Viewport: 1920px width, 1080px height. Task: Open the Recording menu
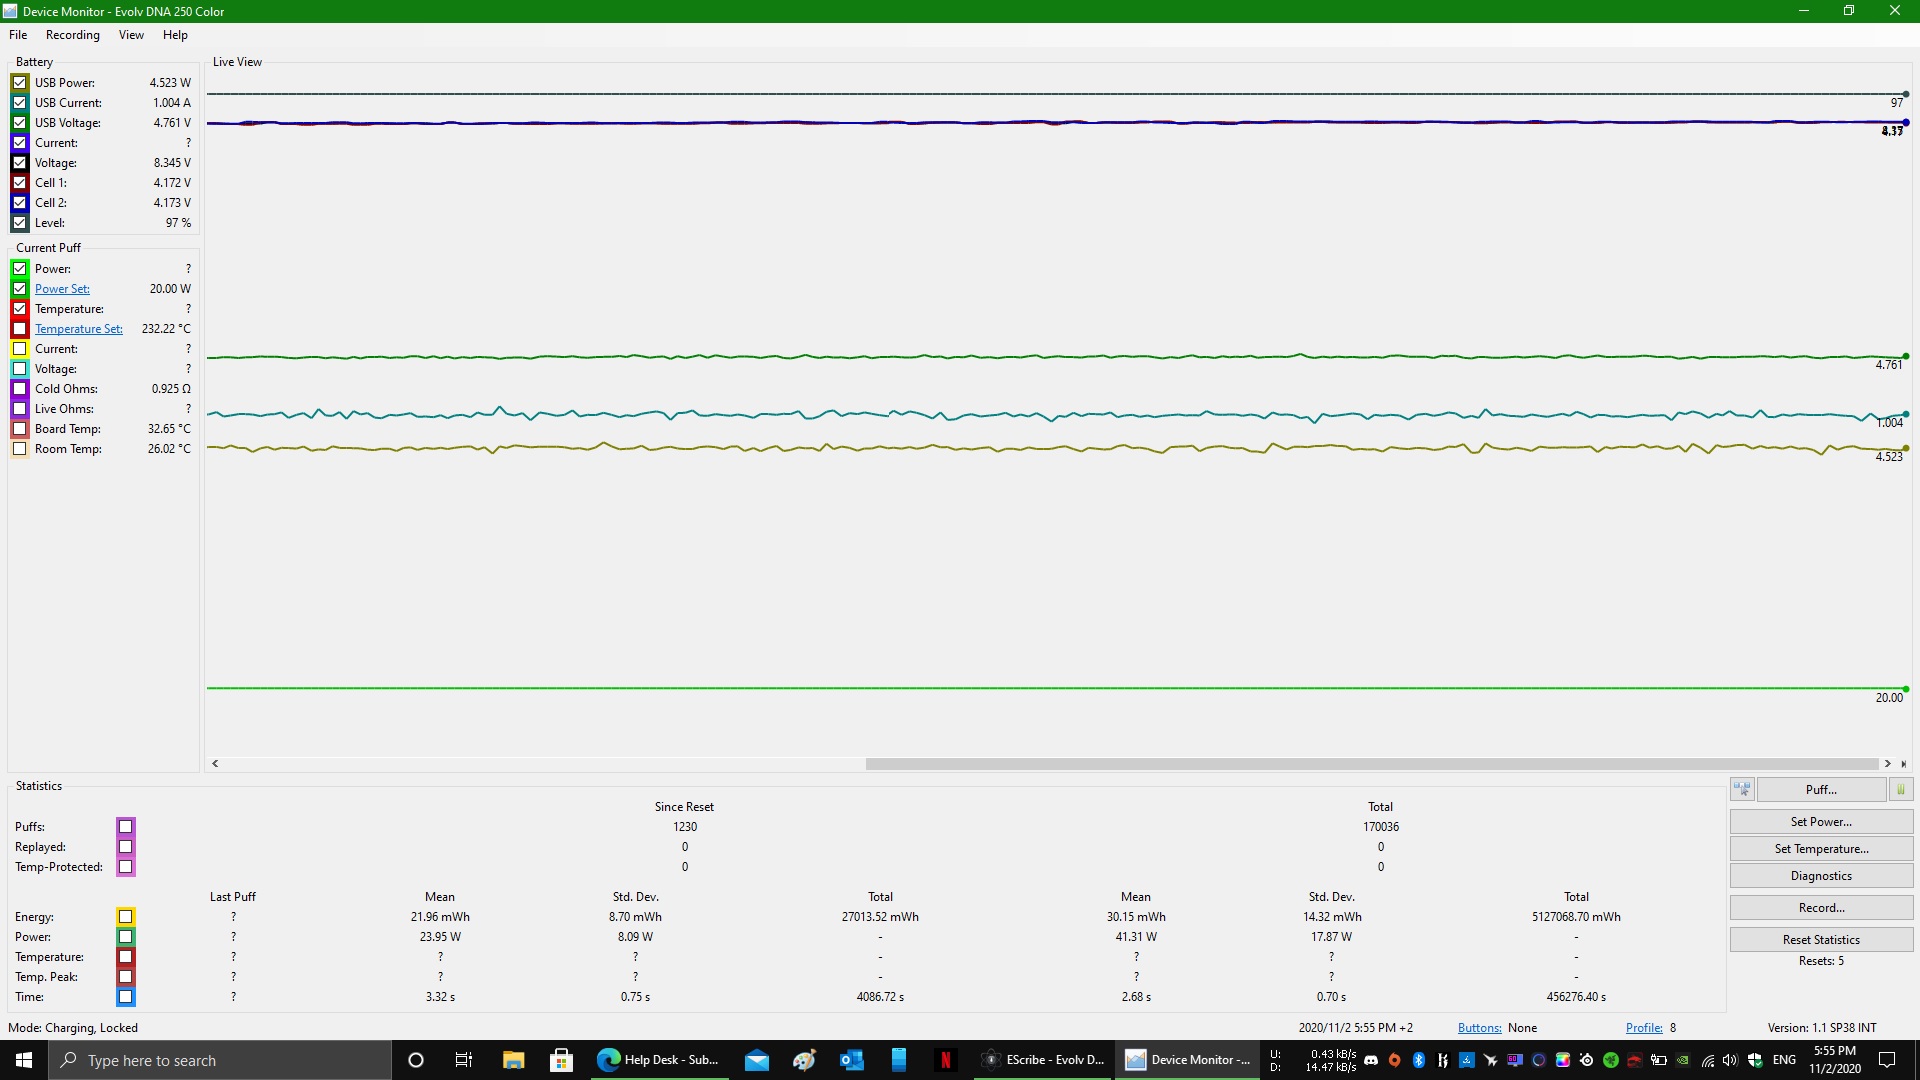[73, 35]
